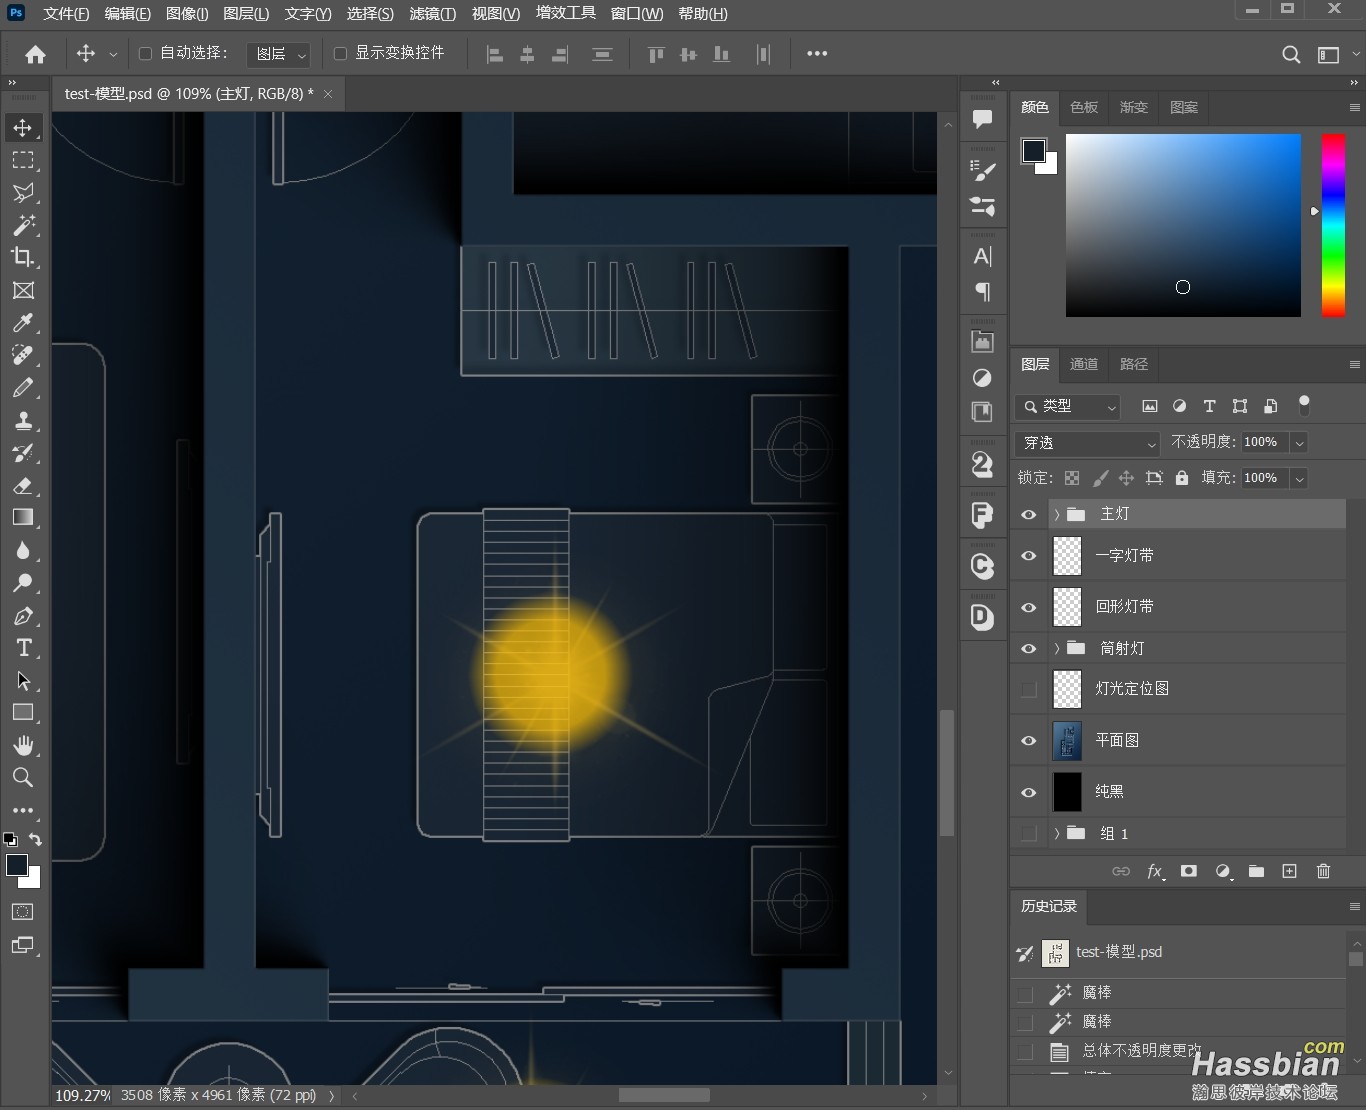Select the Rectangular Marquee tool
The image size is (1366, 1110).
23,160
